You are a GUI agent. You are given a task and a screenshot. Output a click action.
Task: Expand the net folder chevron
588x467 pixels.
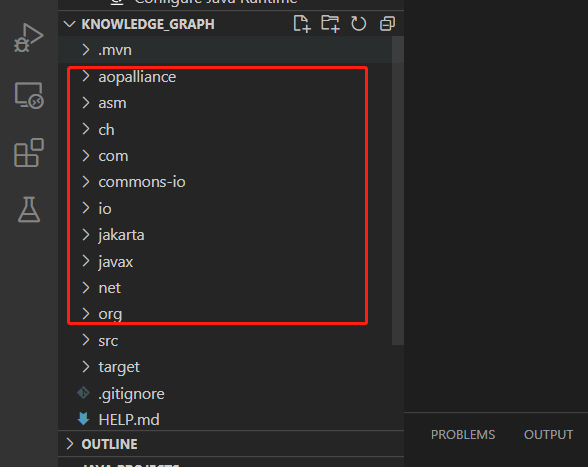coord(86,288)
